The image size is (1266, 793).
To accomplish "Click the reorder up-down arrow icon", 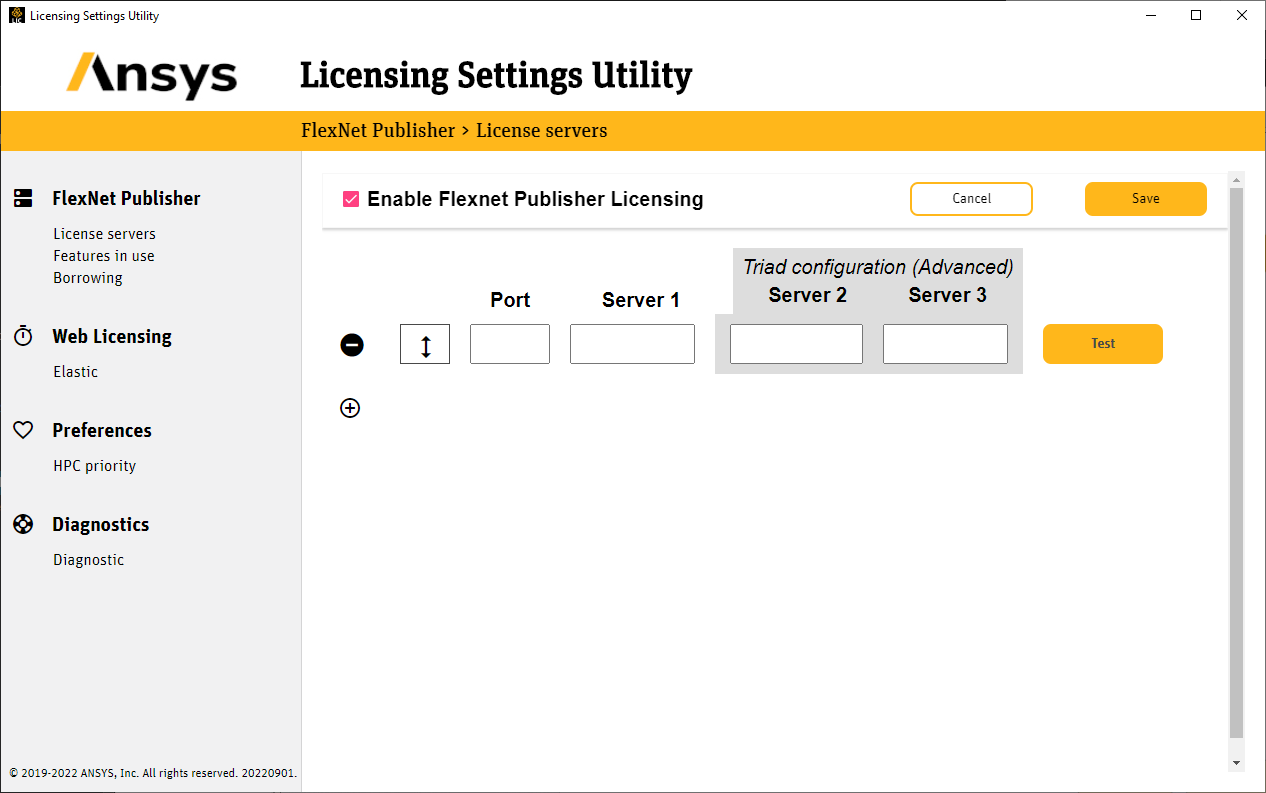I will tap(425, 345).
